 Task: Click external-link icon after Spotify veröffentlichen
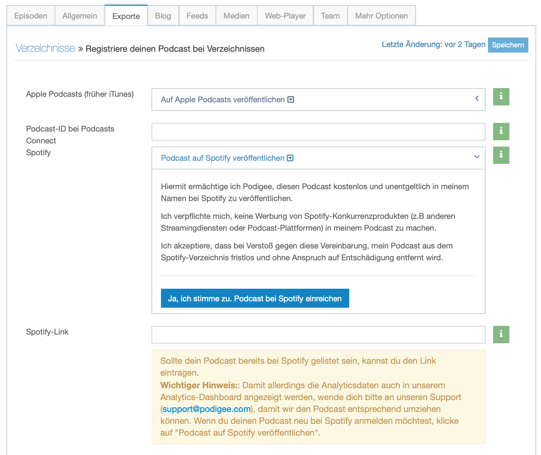(290, 158)
